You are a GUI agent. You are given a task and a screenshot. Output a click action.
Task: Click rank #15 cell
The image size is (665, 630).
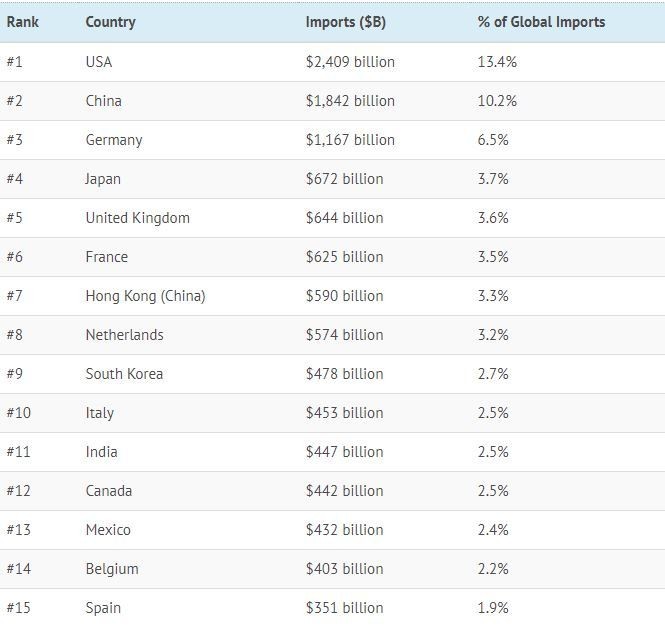(19, 608)
